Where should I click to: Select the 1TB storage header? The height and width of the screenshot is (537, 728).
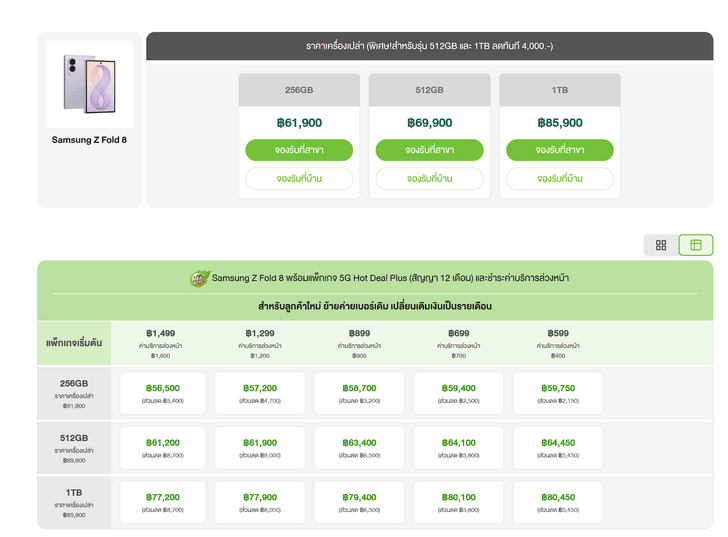click(560, 90)
